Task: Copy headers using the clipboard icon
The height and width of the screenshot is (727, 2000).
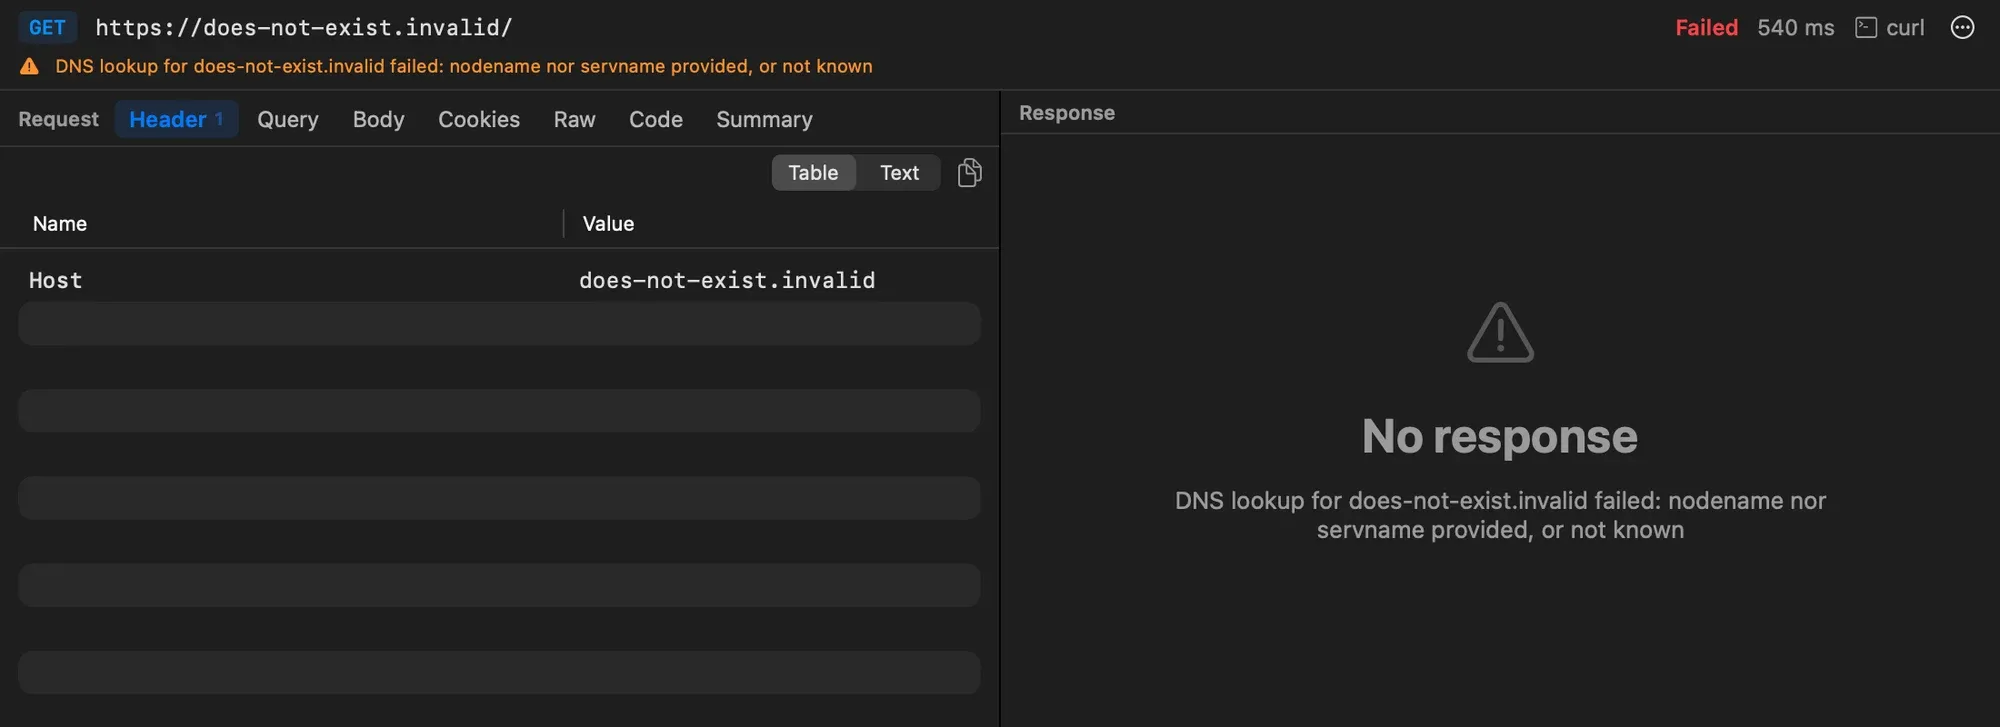Action: click(x=969, y=173)
